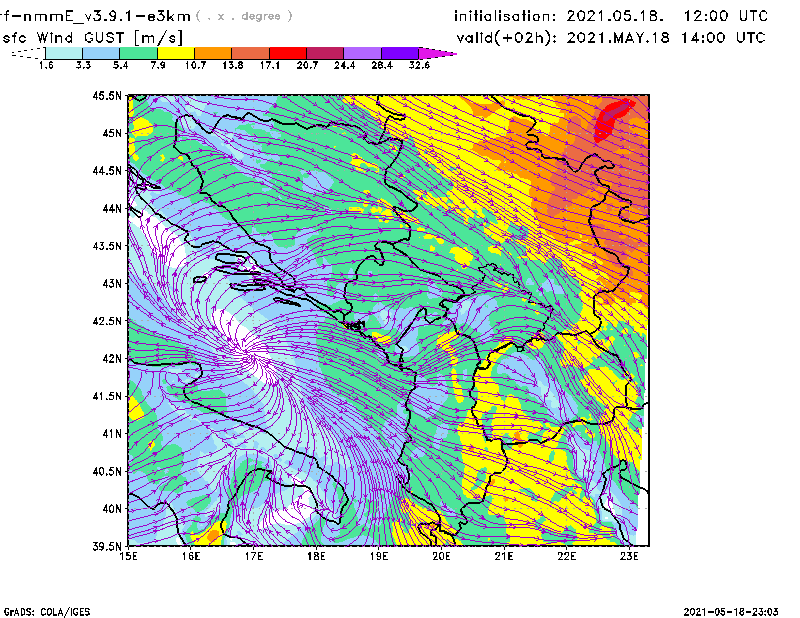Pick the yellow 7.9–10.7 legend swatch
Screen dimensions: 800x618
176,53
